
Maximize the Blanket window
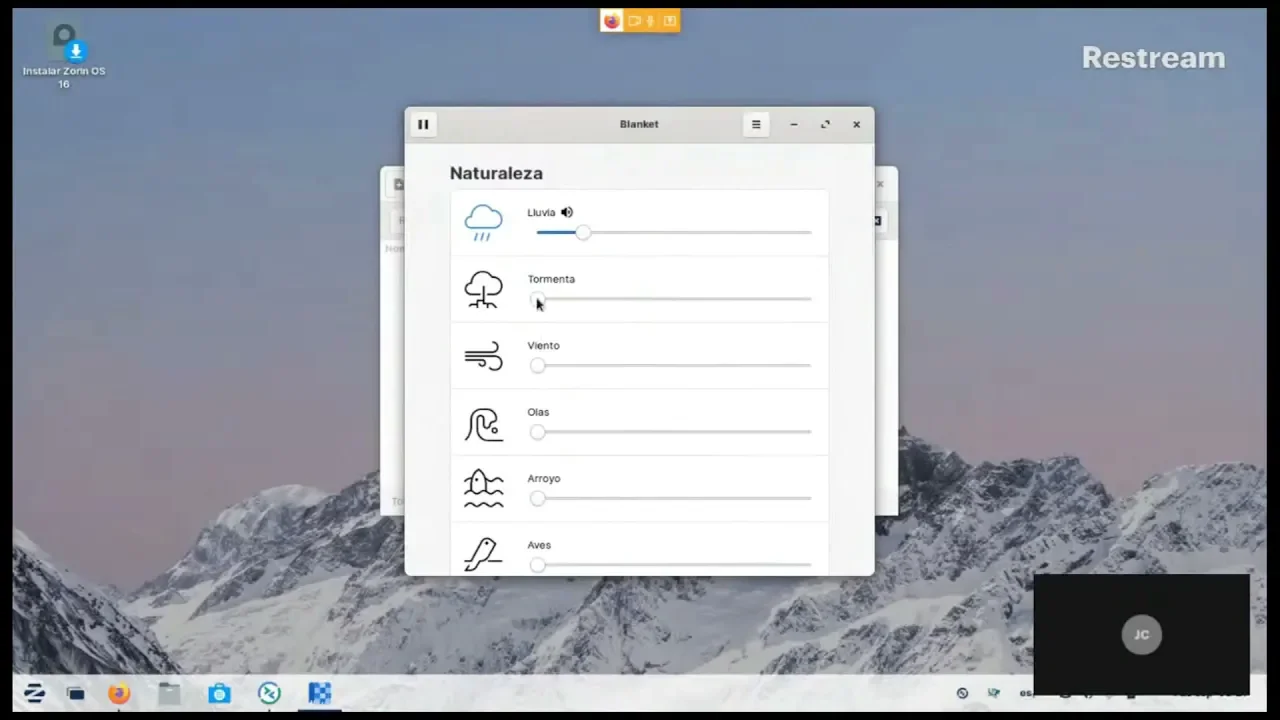tap(825, 125)
